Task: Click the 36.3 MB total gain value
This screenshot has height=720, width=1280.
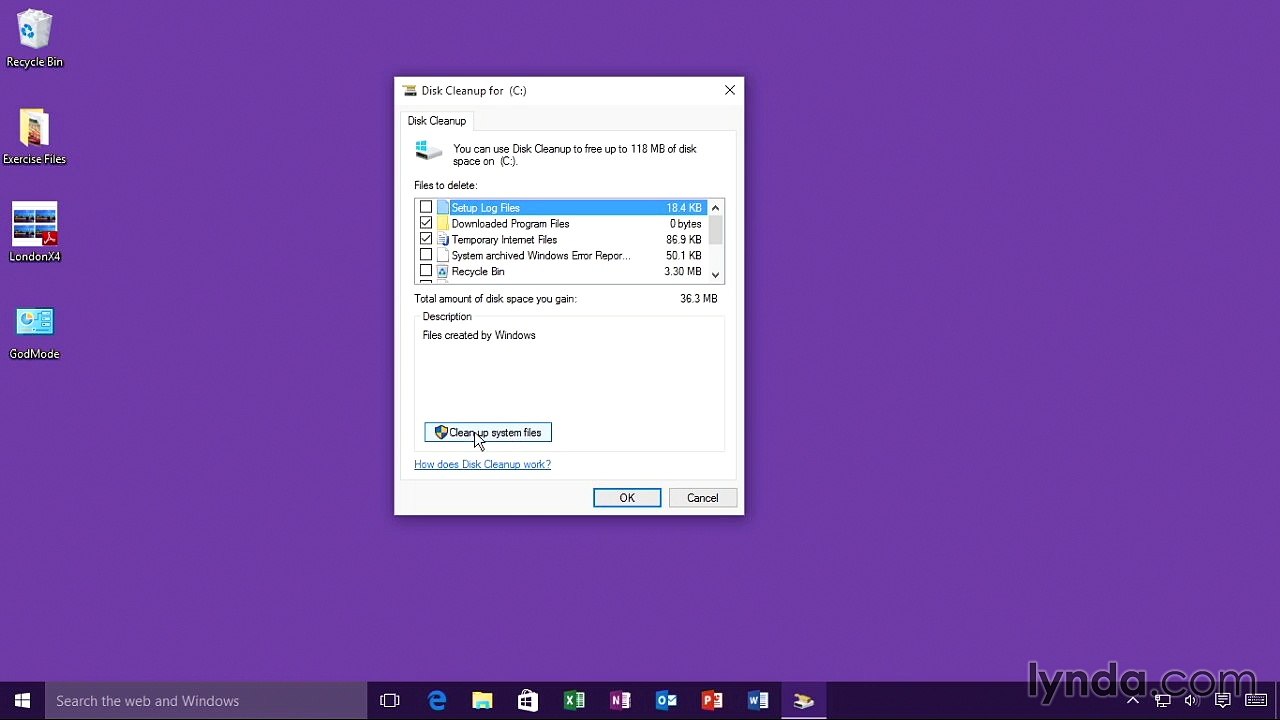Action: point(699,299)
